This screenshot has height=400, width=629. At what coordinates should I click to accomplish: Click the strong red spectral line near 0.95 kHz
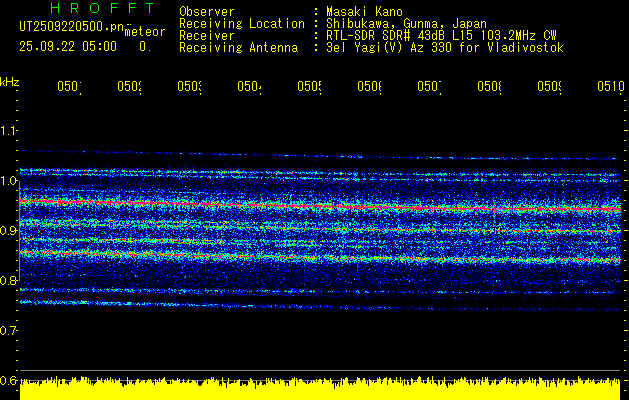(x=320, y=205)
